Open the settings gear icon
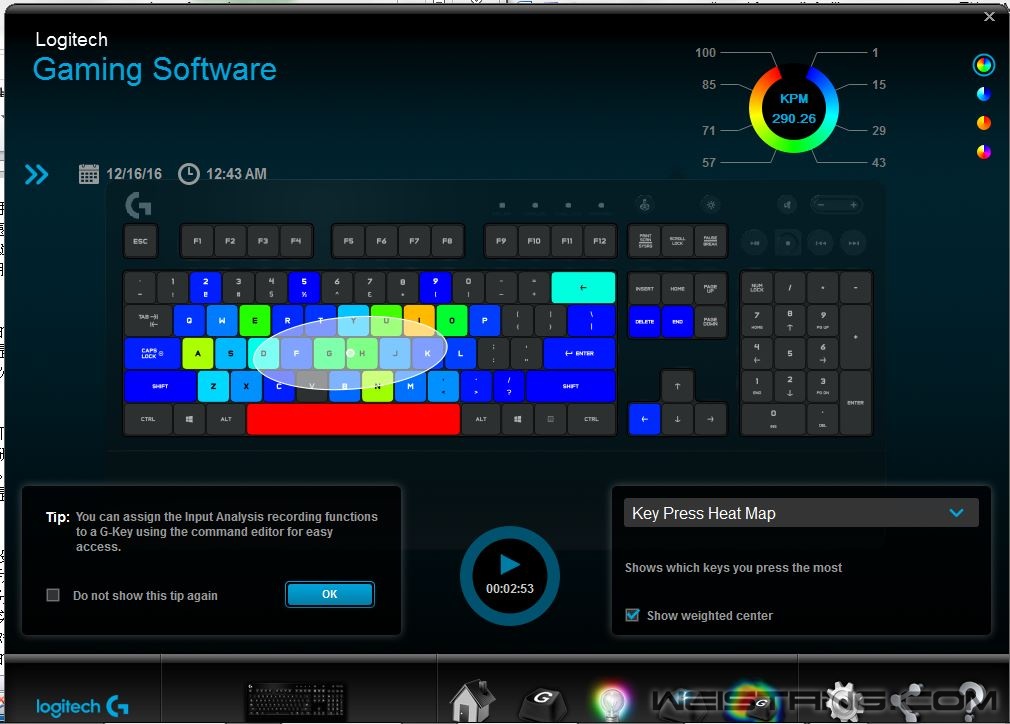This screenshot has height=724, width=1010. 844,701
